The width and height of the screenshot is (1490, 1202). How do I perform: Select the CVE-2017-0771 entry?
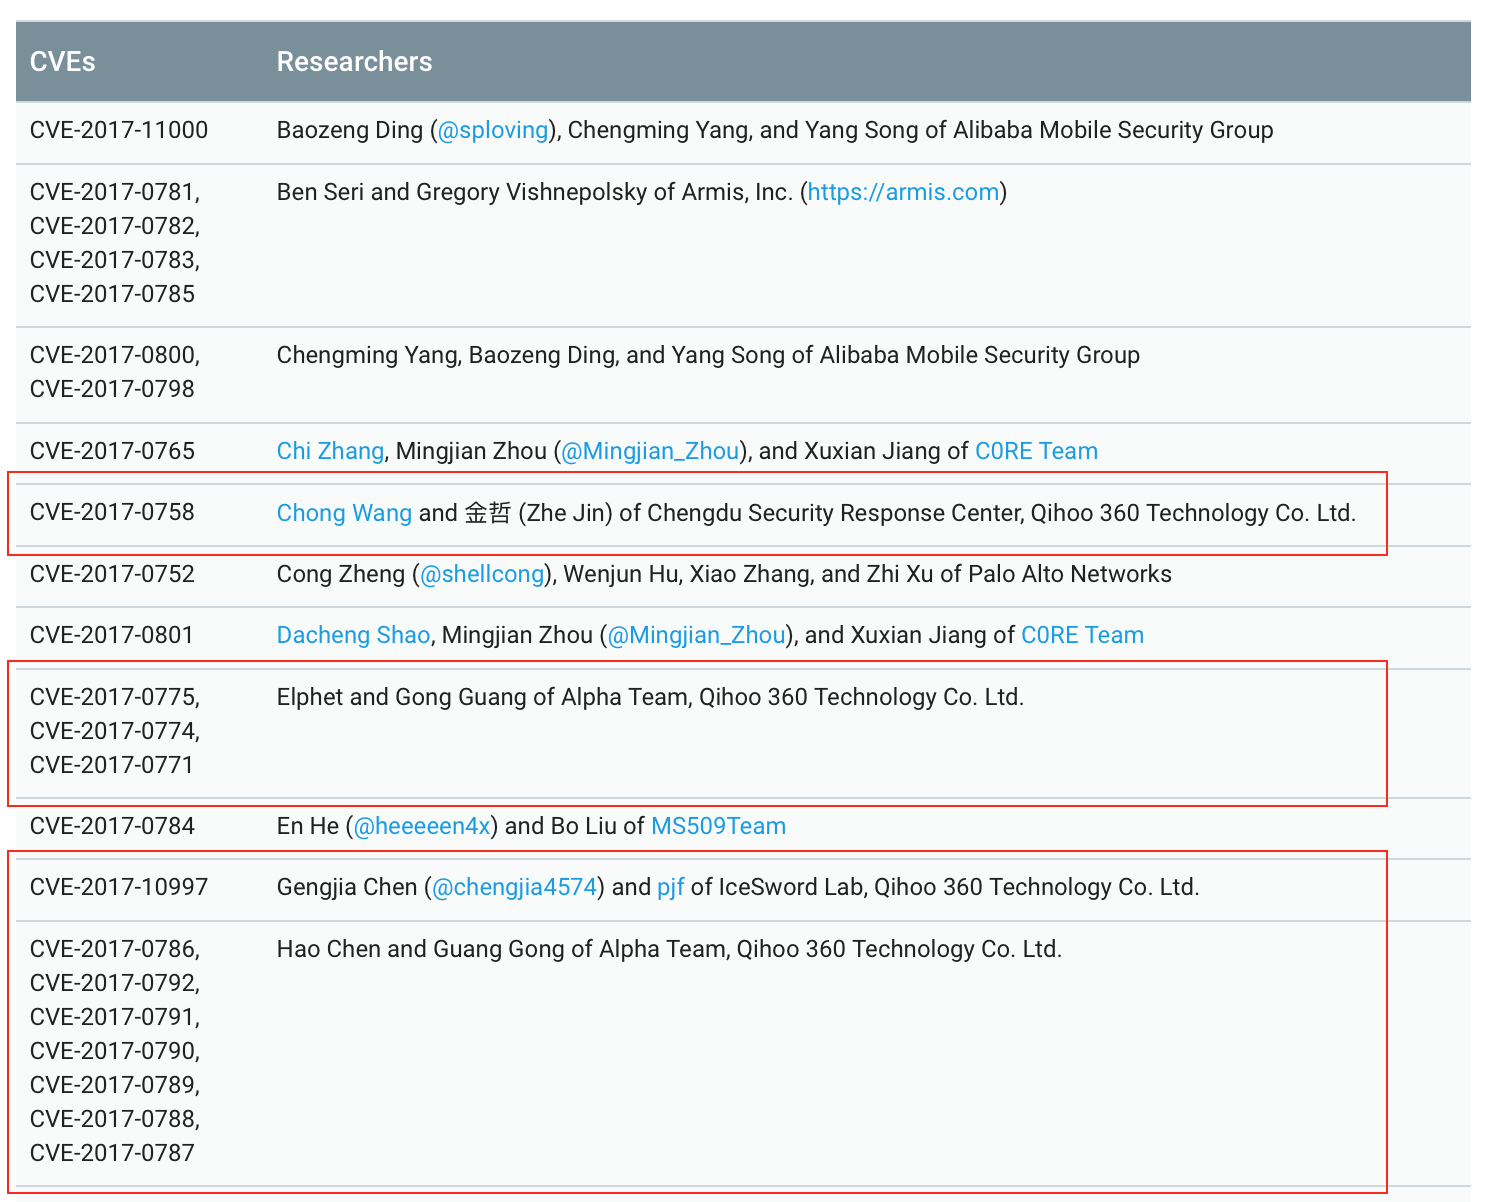coord(112,765)
